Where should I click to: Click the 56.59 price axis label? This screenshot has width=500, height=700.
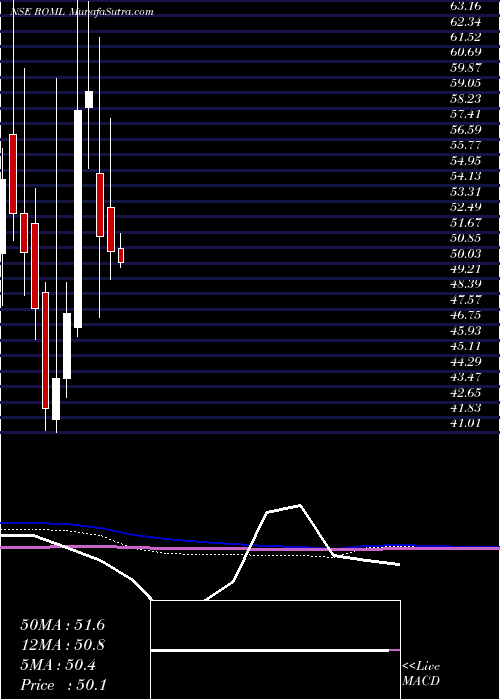466,130
